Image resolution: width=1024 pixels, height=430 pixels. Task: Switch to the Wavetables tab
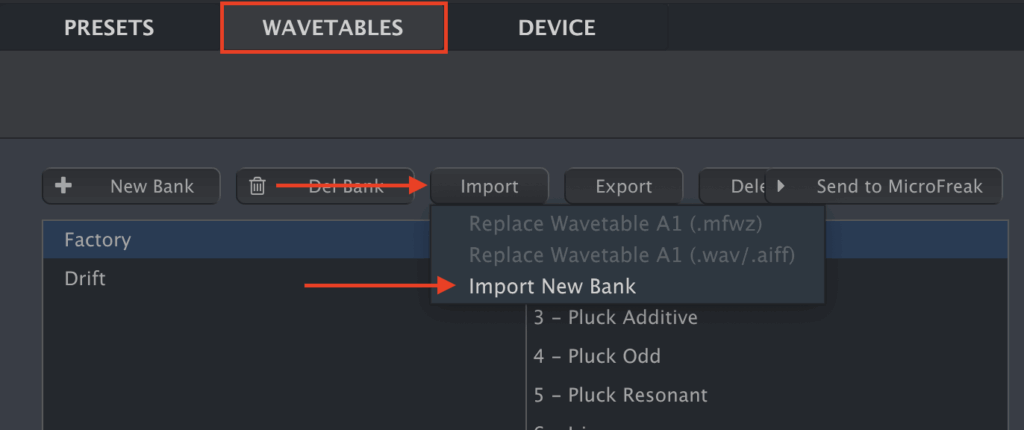click(333, 28)
